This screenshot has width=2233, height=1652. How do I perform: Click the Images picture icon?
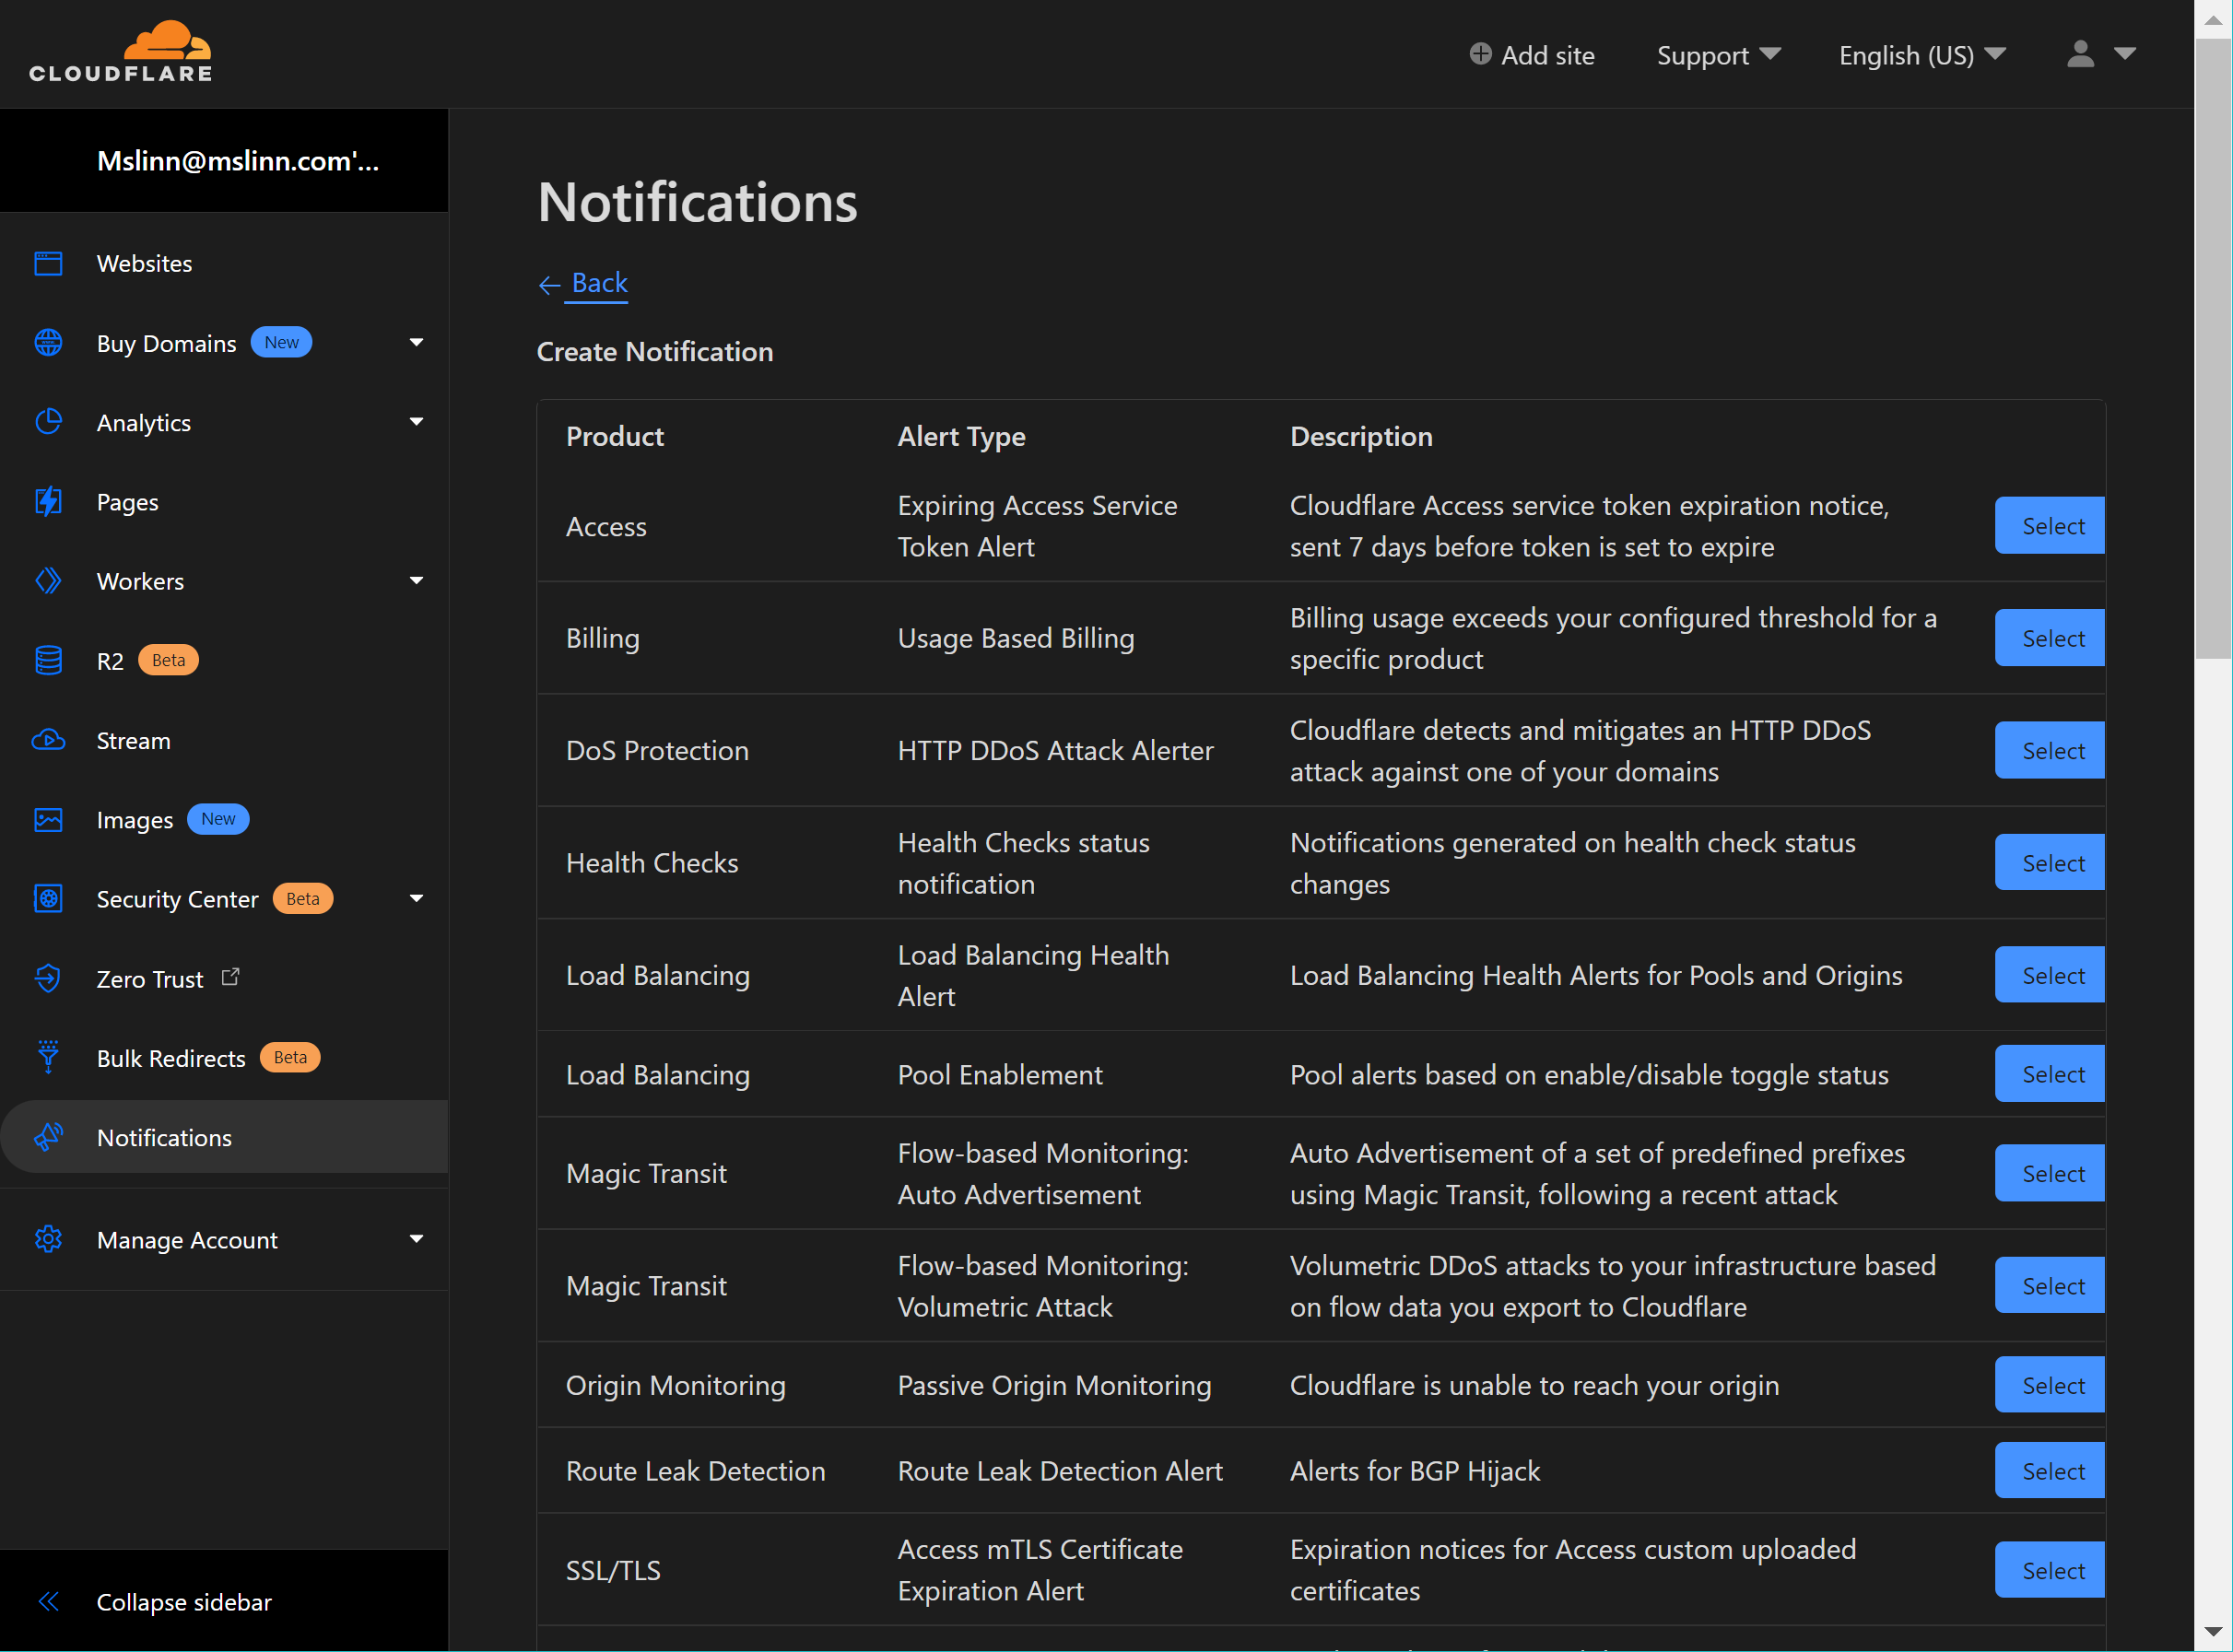tap(48, 820)
